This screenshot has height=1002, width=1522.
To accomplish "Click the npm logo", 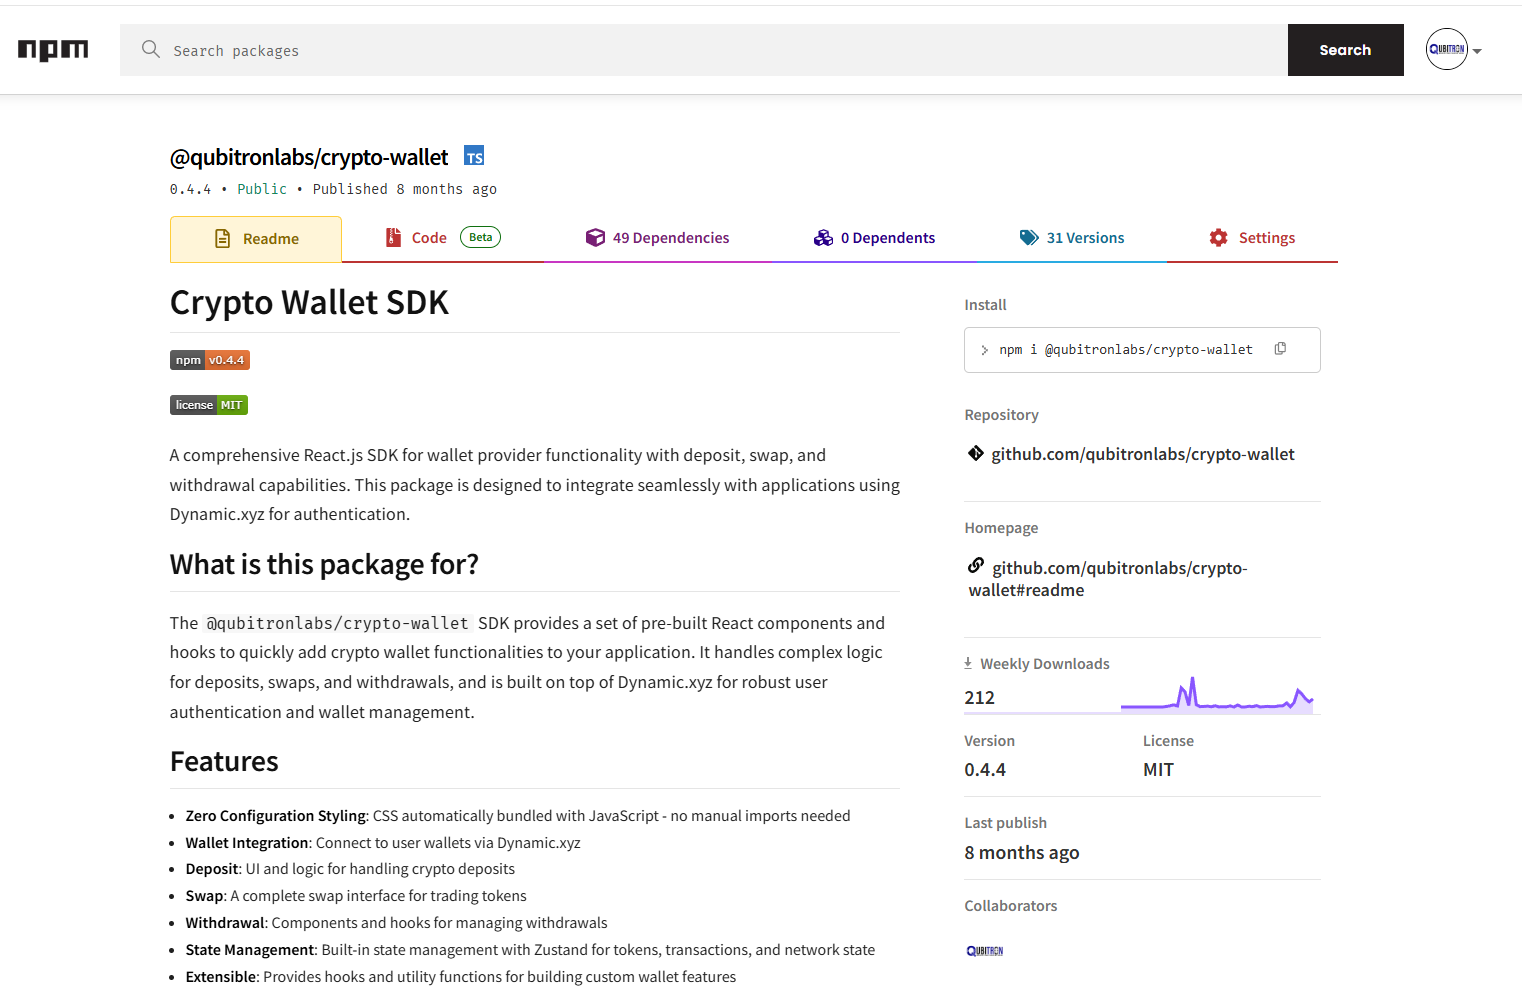I will pos(53,50).
